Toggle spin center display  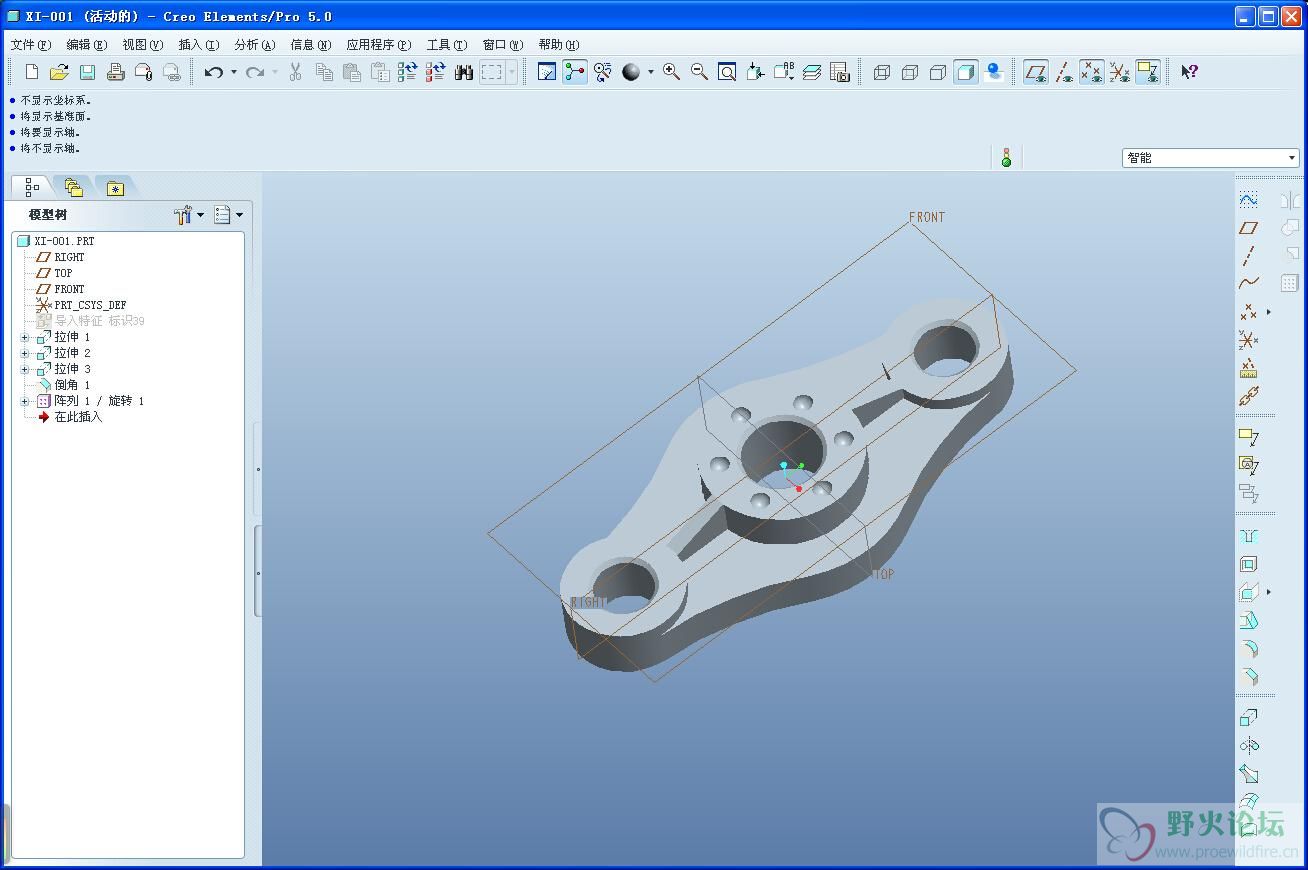pos(575,72)
